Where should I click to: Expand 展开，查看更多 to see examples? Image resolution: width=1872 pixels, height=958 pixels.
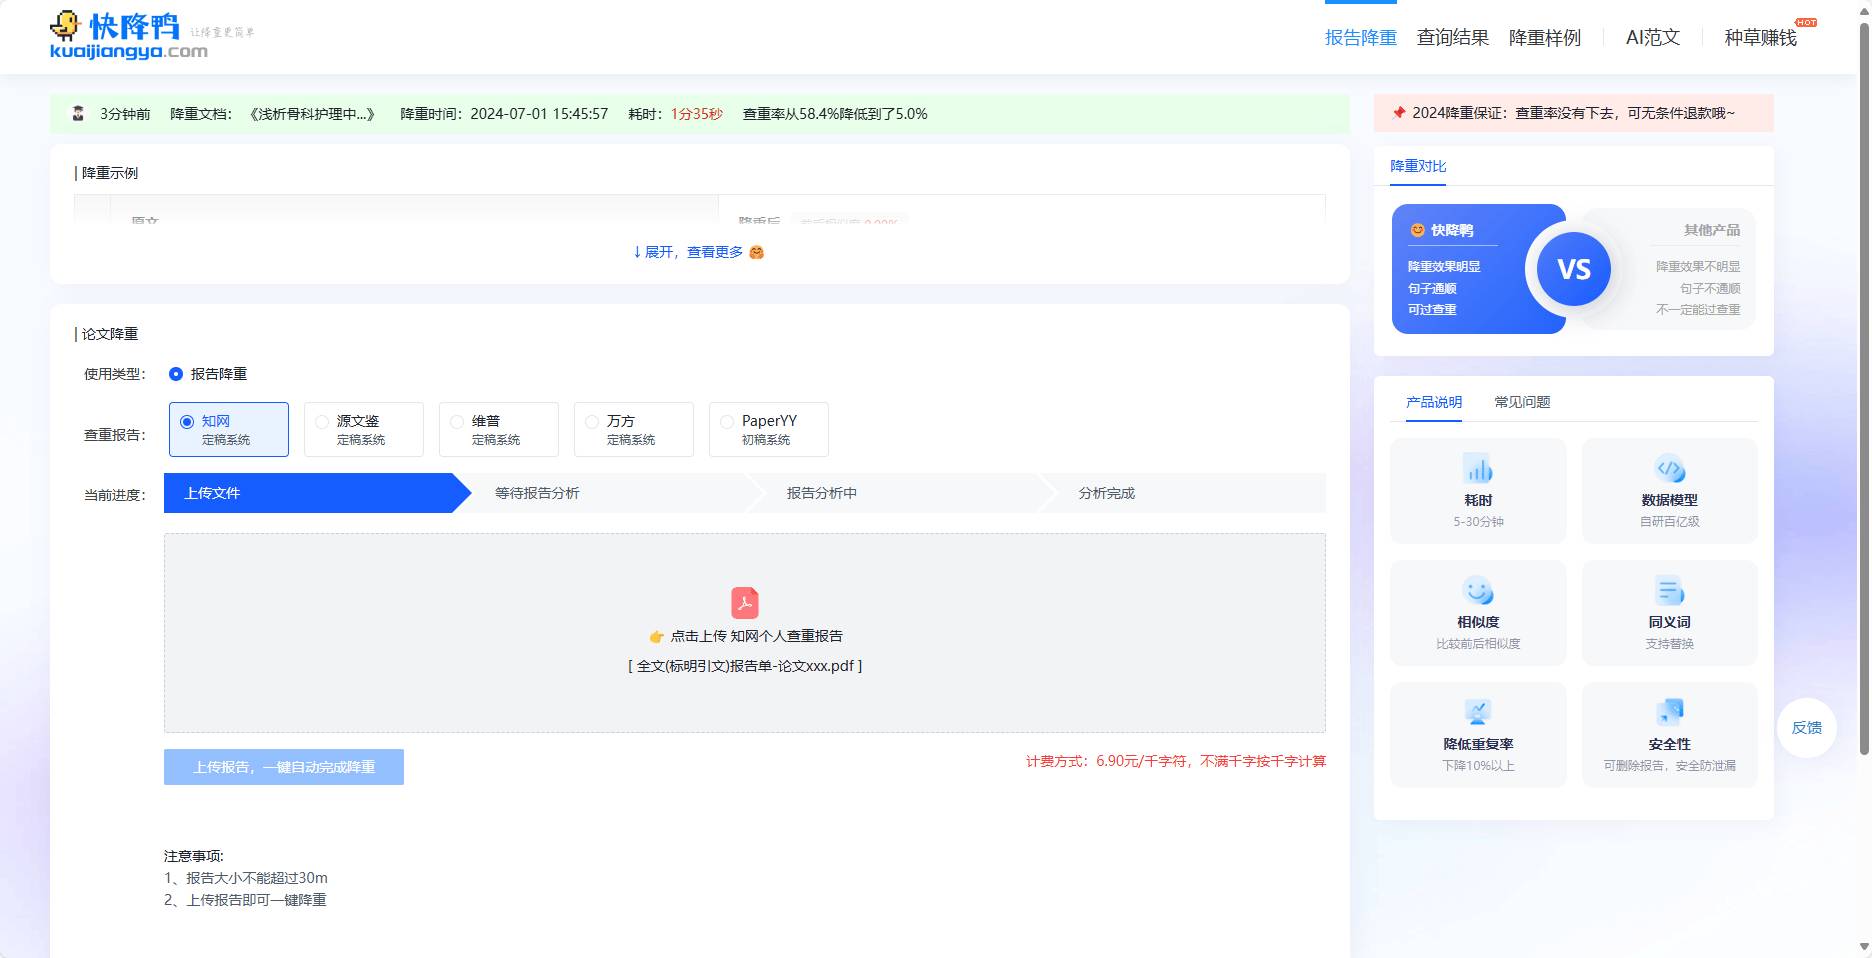pos(691,252)
